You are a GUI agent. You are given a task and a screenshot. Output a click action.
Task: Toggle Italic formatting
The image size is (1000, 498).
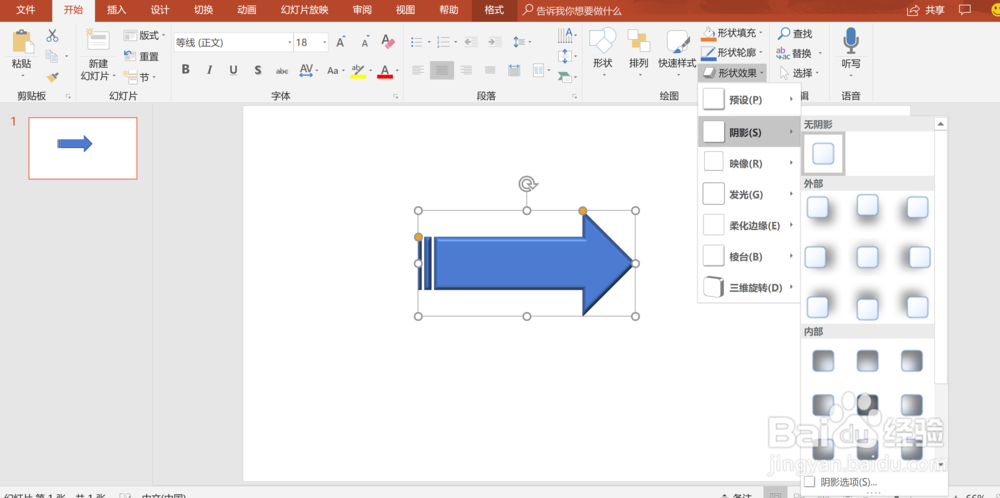pos(209,70)
